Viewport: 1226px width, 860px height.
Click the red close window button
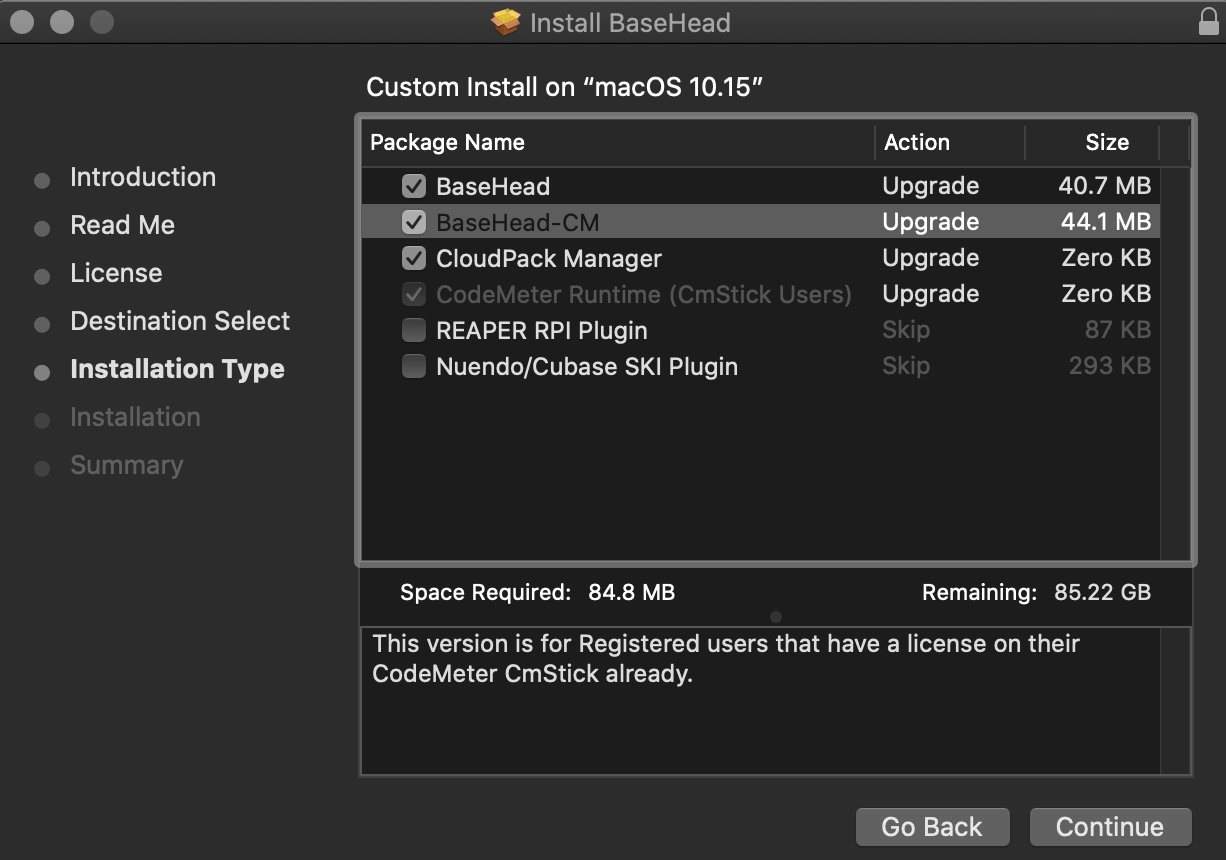point(22,21)
